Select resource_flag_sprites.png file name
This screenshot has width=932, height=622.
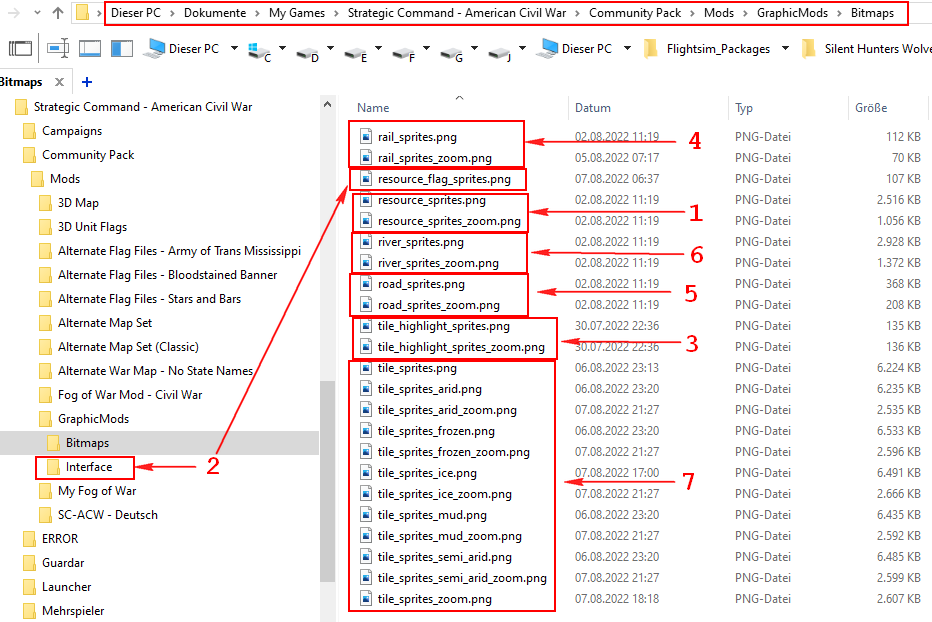coord(444,179)
